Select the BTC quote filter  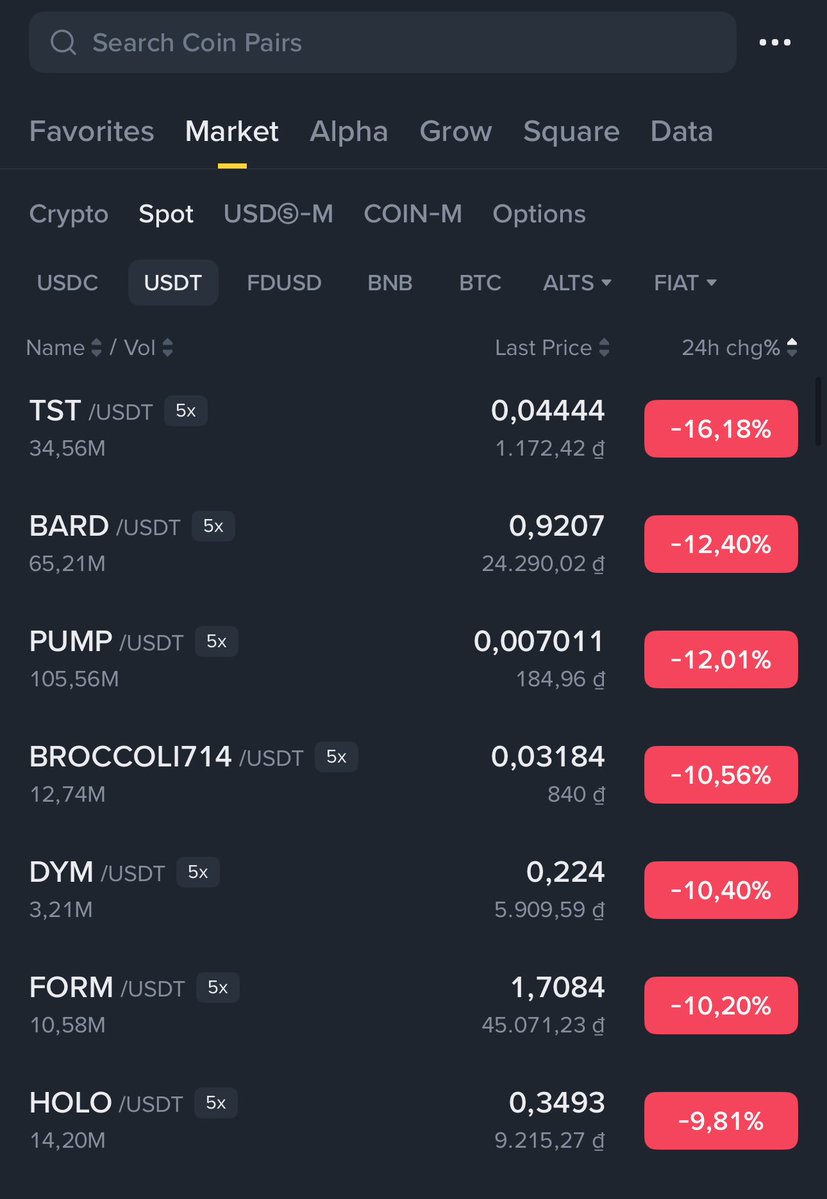click(x=480, y=283)
